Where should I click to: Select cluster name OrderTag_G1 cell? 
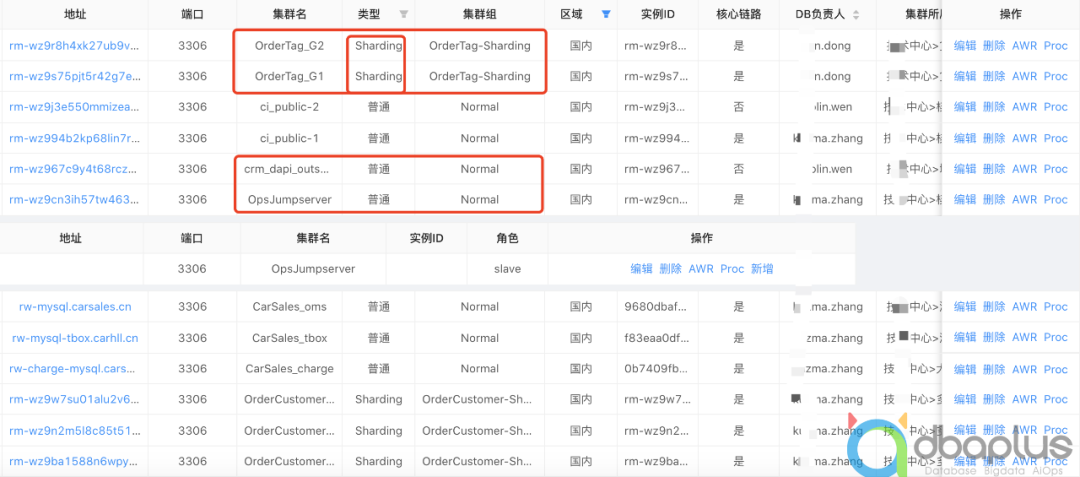[x=289, y=76]
